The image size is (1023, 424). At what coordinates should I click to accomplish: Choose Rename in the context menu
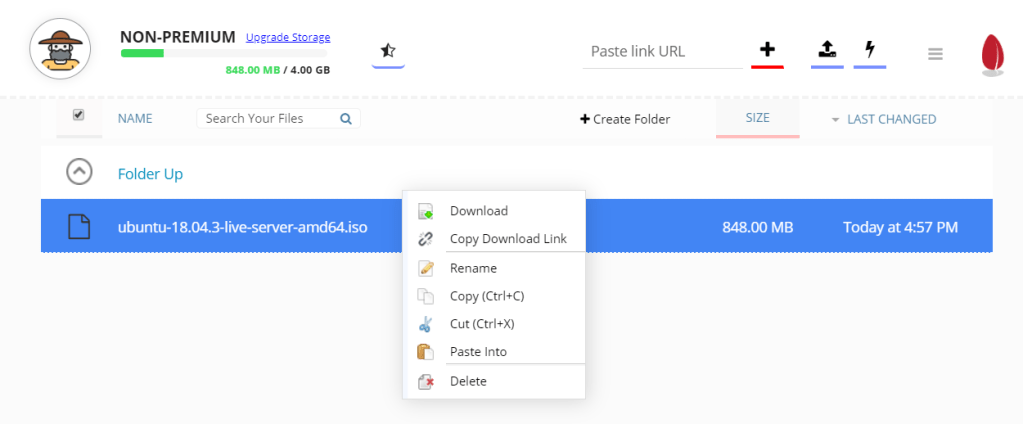tap(473, 268)
